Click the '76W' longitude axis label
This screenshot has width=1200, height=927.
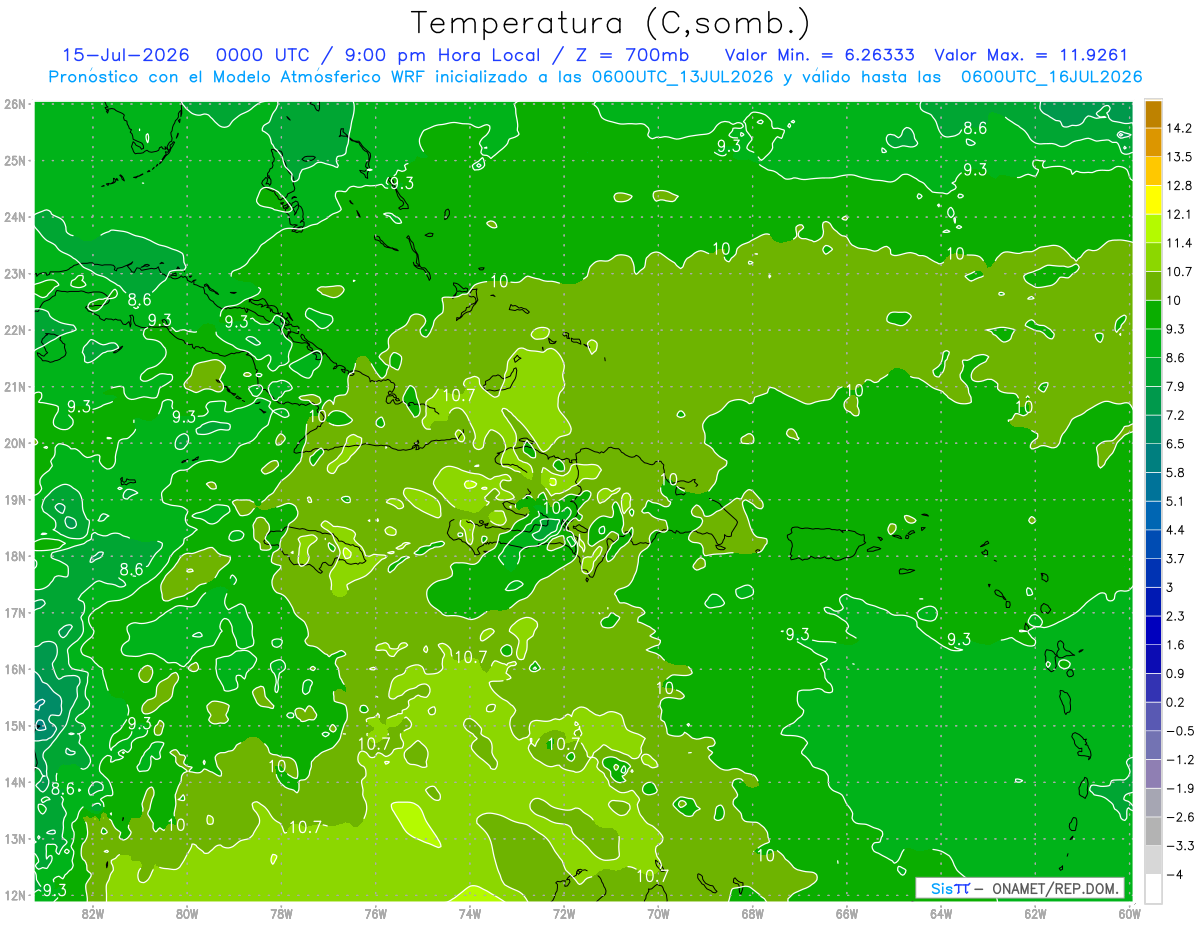pos(375,913)
